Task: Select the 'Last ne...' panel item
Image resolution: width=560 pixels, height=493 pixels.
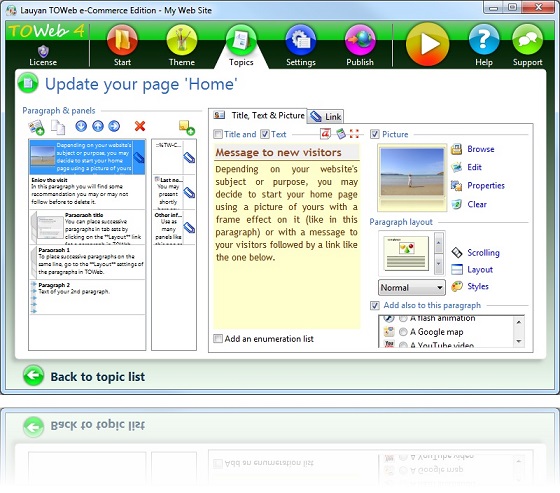Action: click(174, 192)
